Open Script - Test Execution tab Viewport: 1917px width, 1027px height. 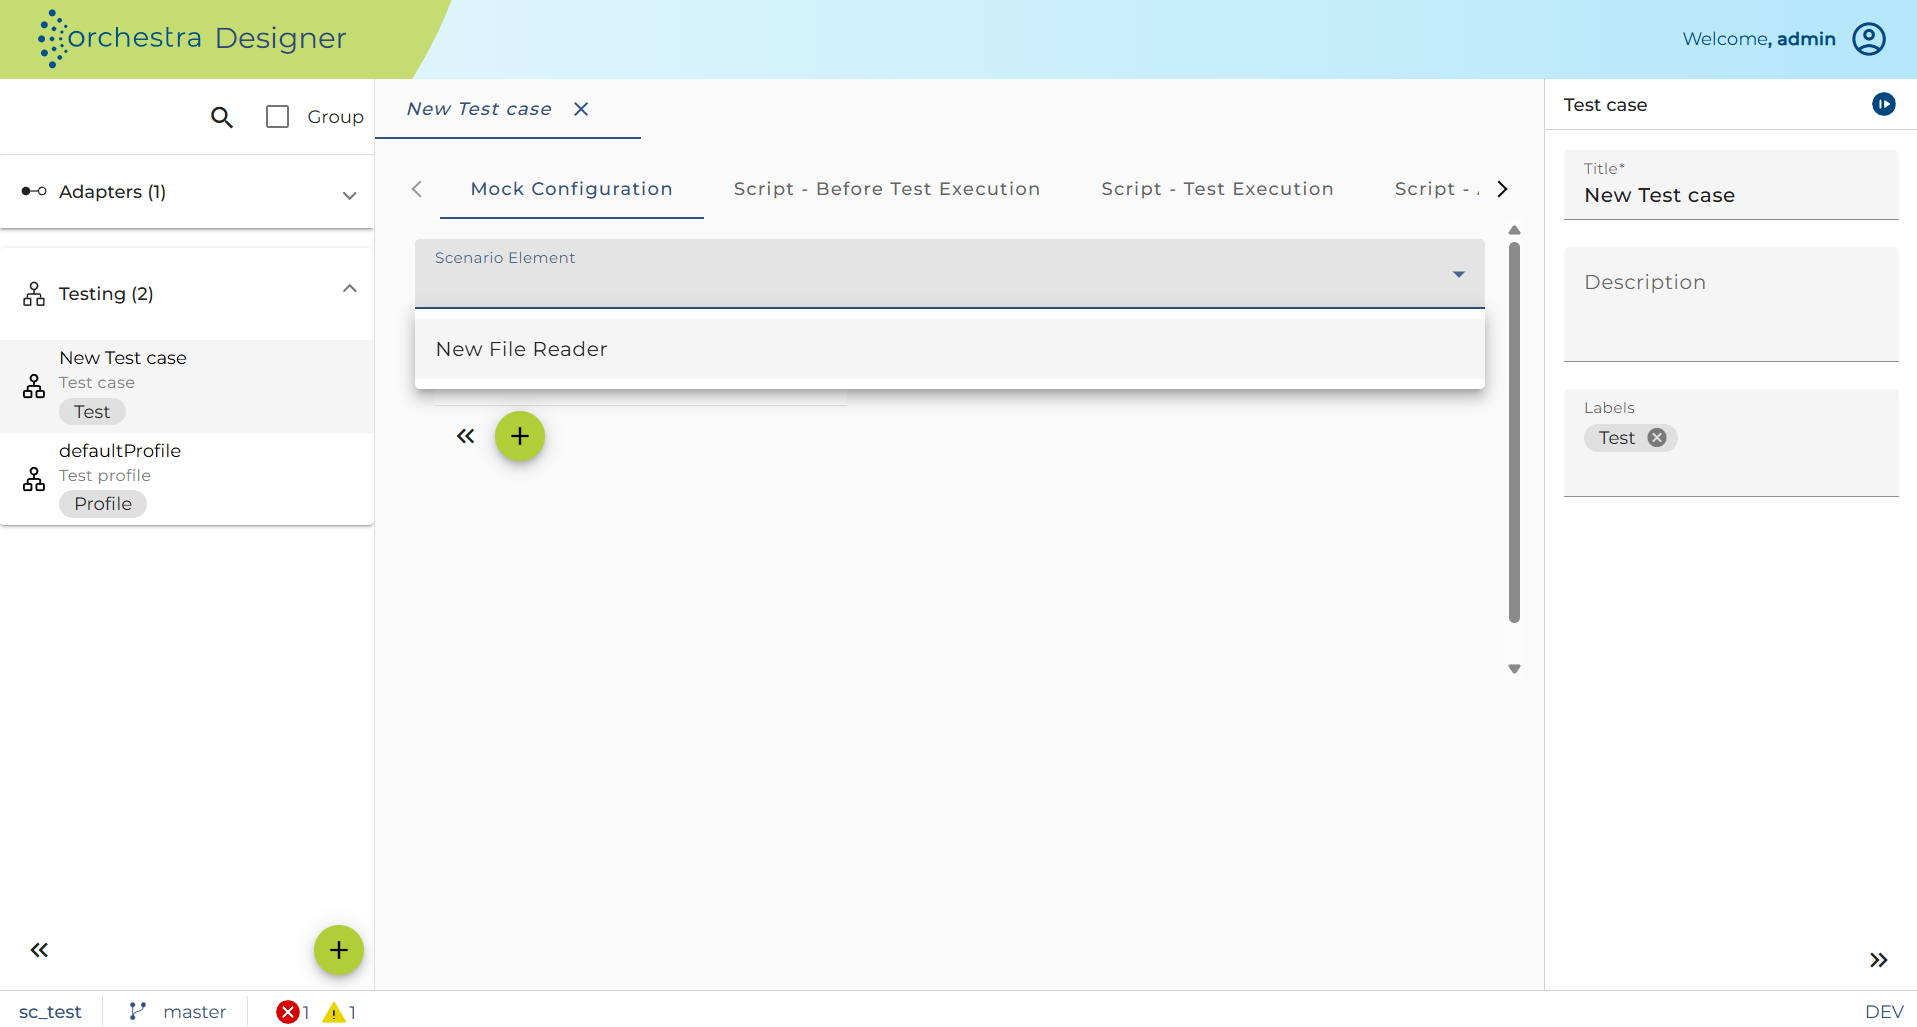(x=1217, y=189)
